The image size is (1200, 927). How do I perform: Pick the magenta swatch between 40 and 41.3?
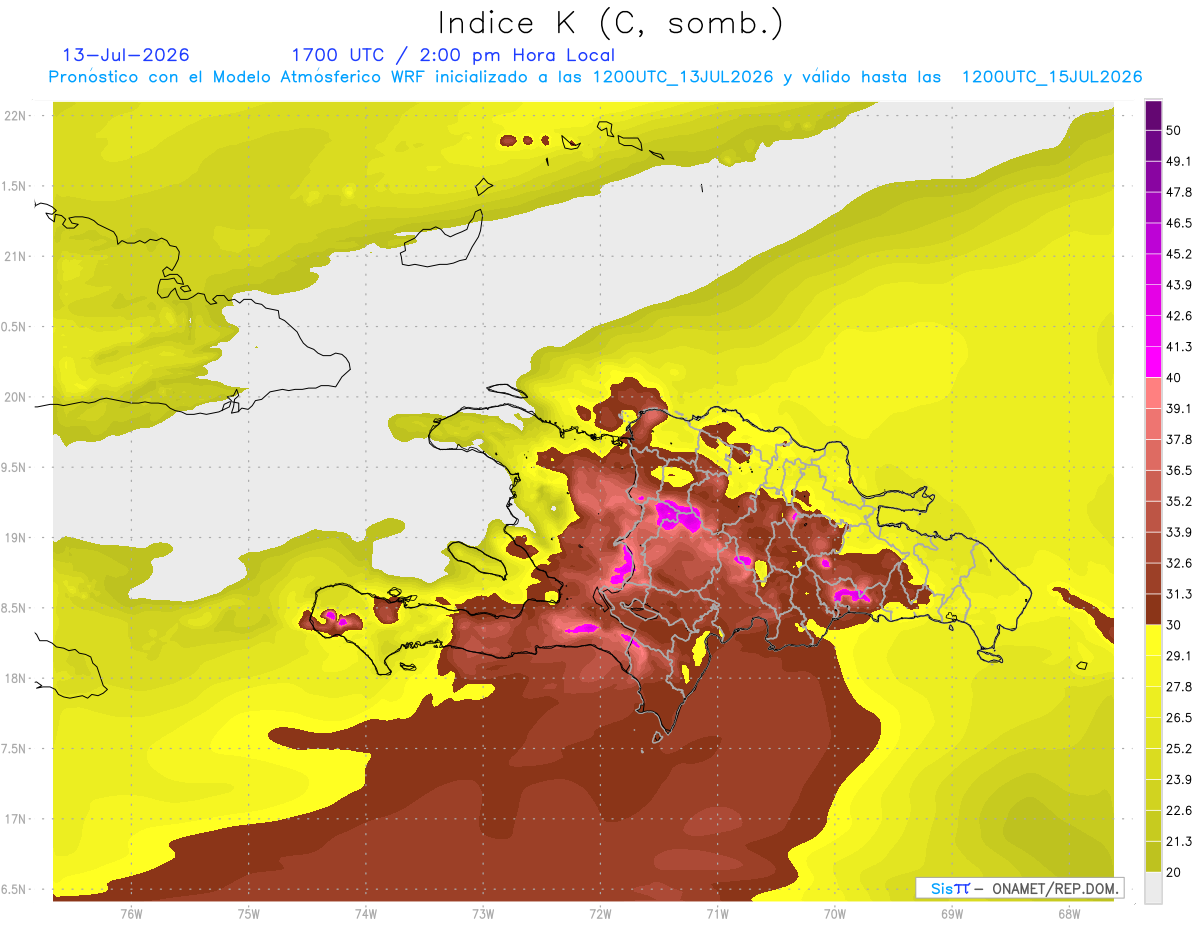pyautogui.click(x=1154, y=362)
